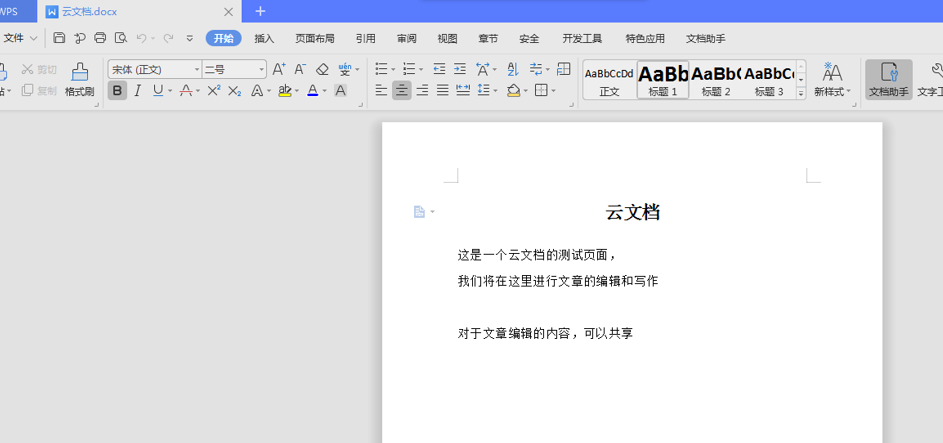Open the 开发工具 tab
This screenshot has height=443, width=943.
tap(582, 38)
